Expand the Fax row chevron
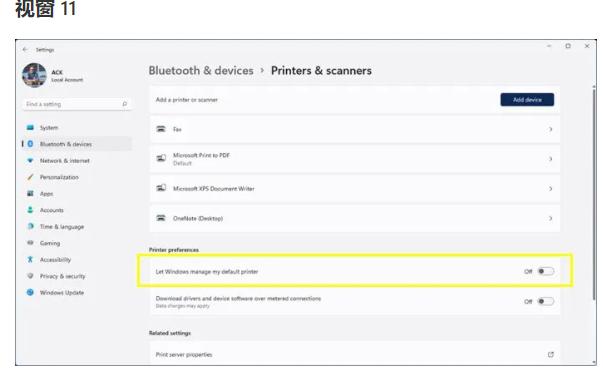The width and height of the screenshot is (603, 376). point(550,130)
